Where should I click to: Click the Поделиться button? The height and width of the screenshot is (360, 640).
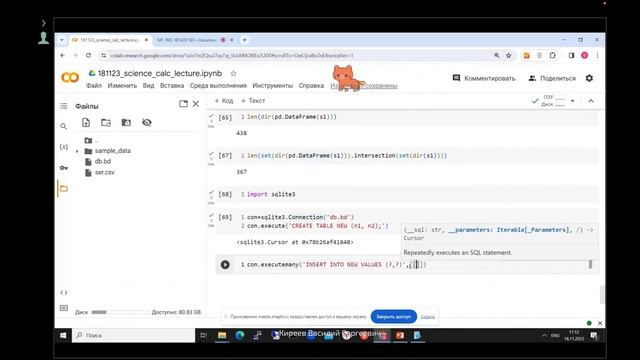coord(552,78)
